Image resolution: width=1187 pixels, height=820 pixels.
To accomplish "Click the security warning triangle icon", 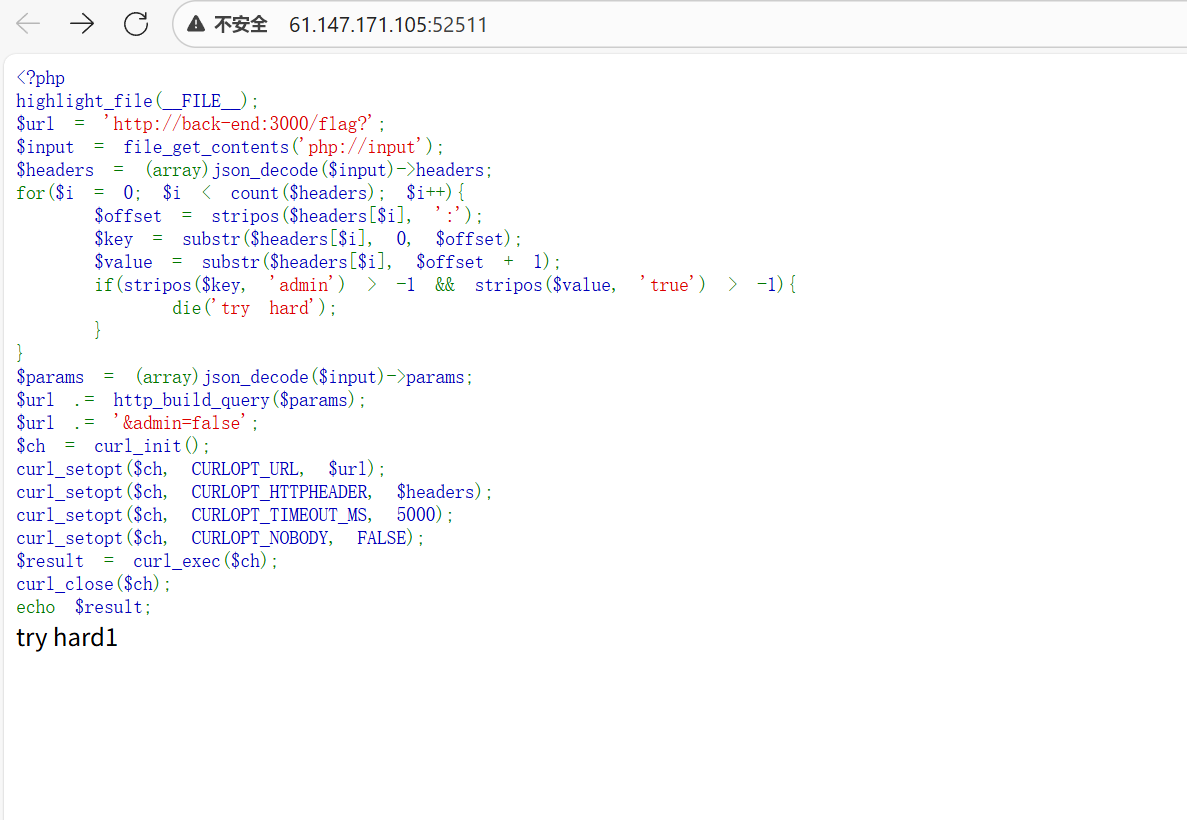I will [196, 24].
